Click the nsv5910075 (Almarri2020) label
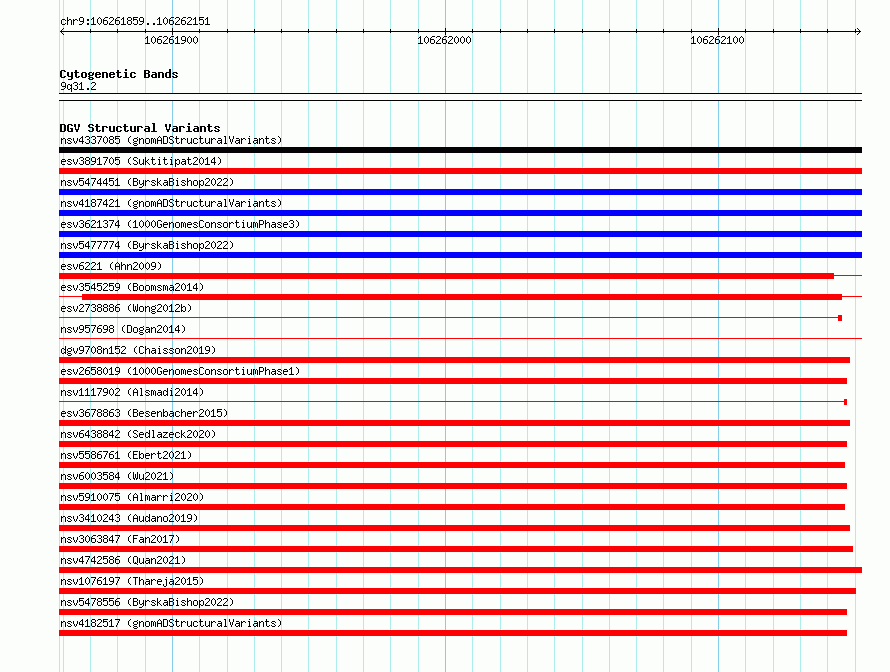Image resolution: width=890 pixels, height=672 pixels. 132,497
